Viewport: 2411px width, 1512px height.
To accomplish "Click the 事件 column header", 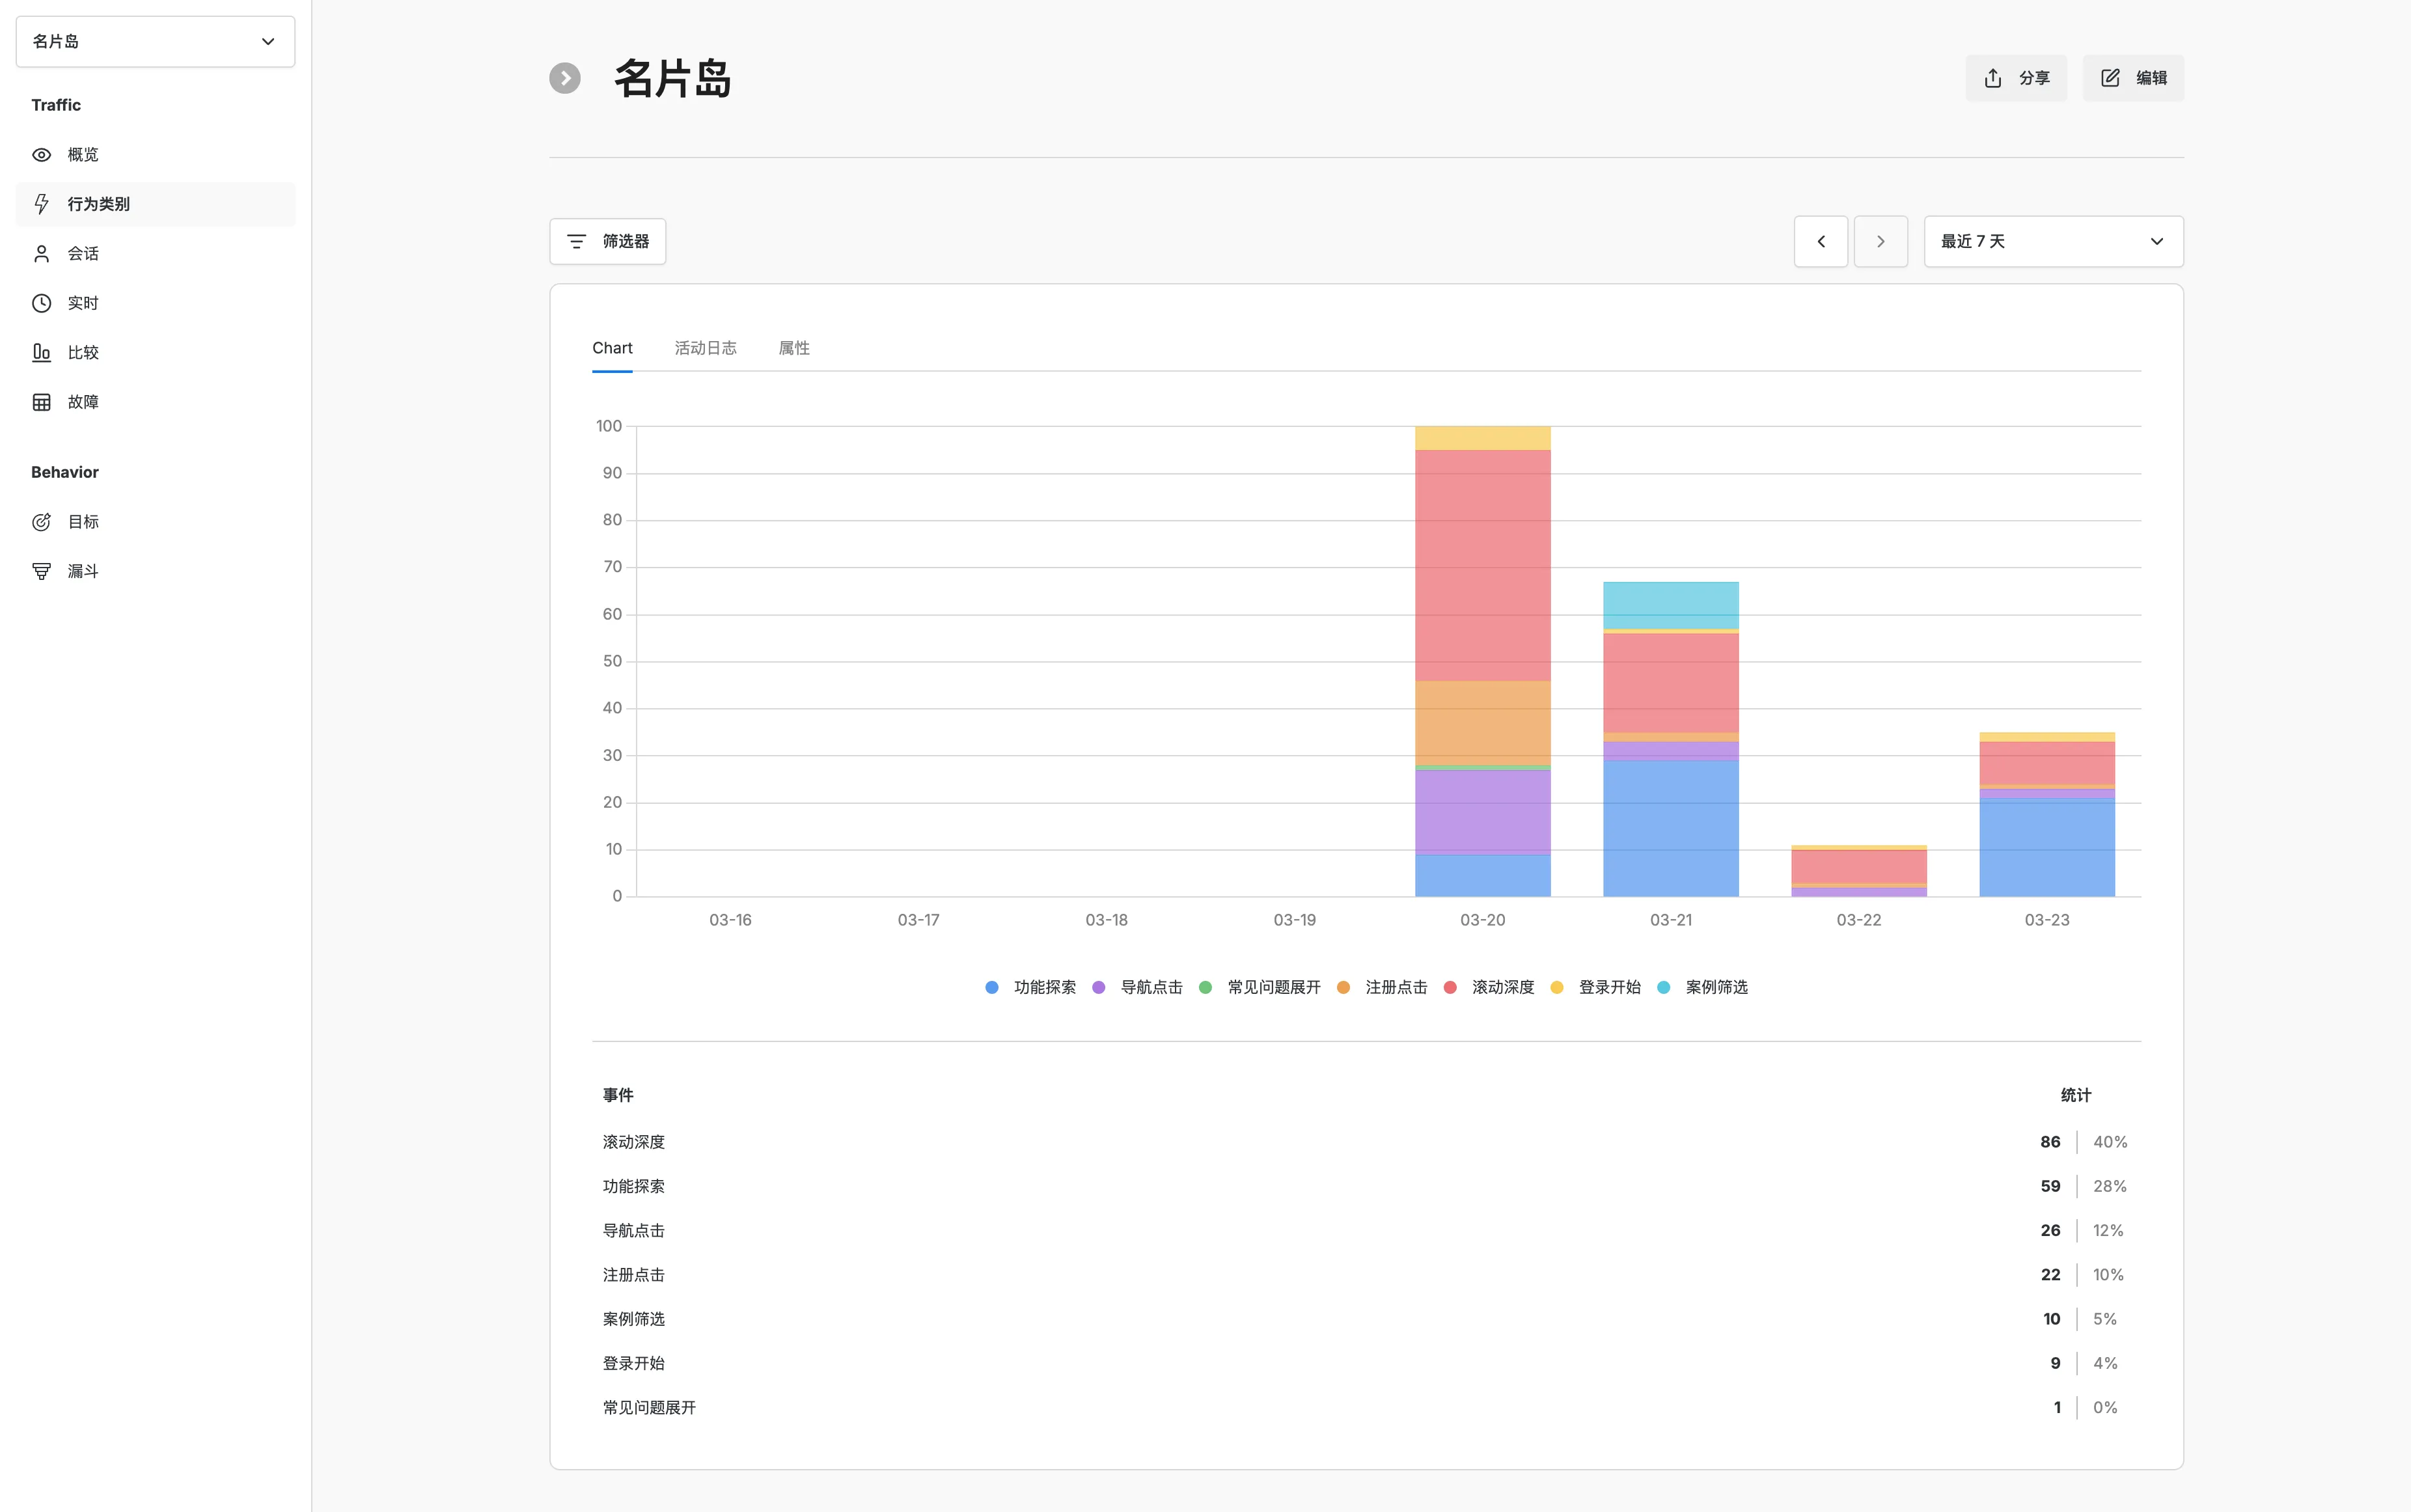I will pos(618,1095).
